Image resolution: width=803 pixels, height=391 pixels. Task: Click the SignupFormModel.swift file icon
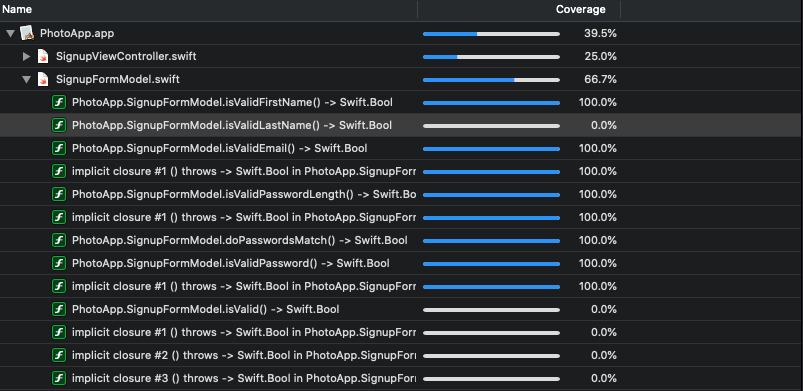coord(44,79)
